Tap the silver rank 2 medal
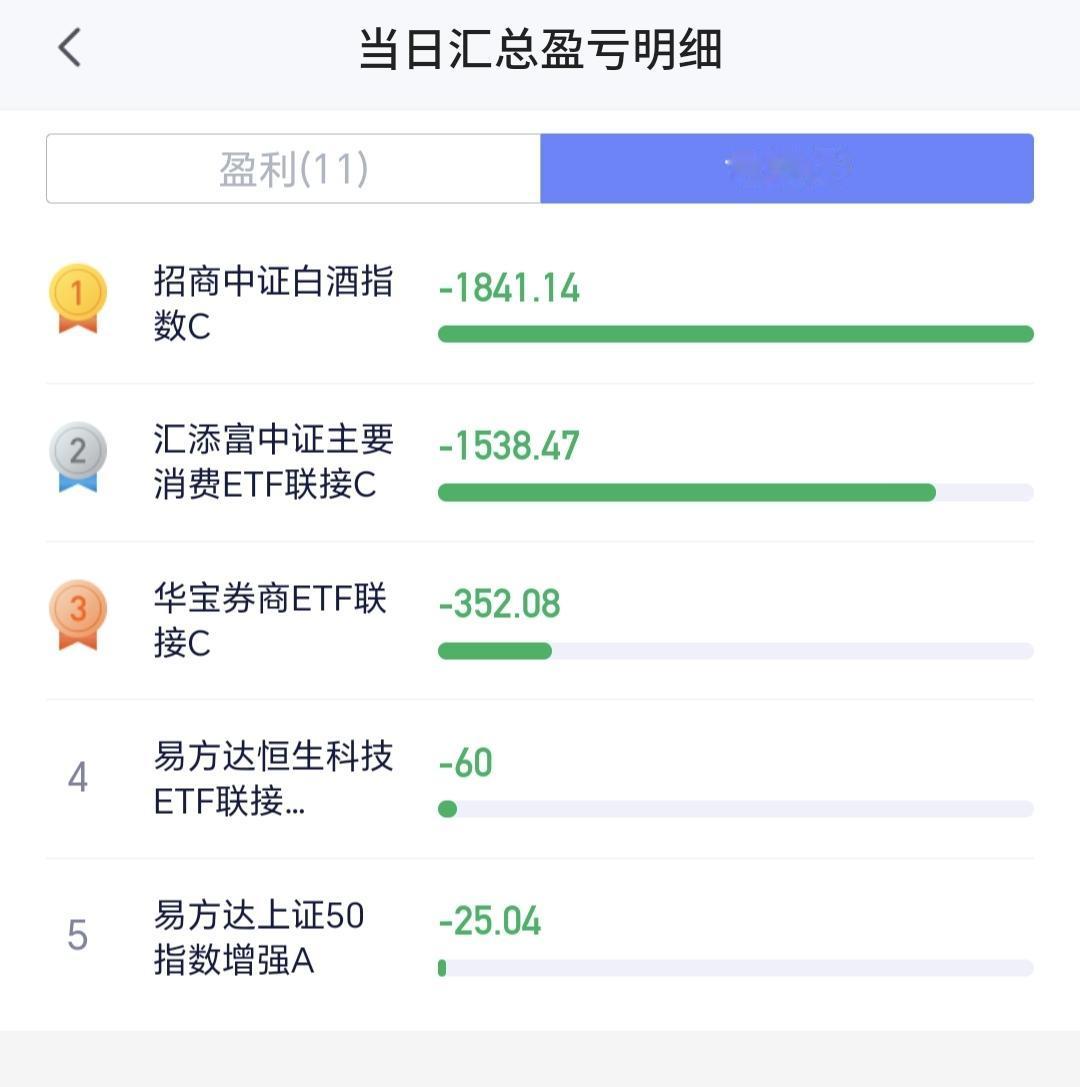This screenshot has height=1087, width=1080. pos(78,457)
